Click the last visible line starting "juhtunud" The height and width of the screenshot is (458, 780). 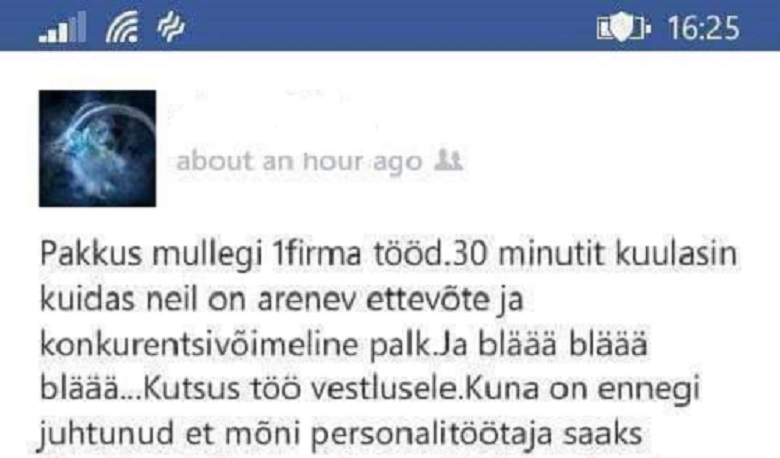pyautogui.click(x=341, y=435)
